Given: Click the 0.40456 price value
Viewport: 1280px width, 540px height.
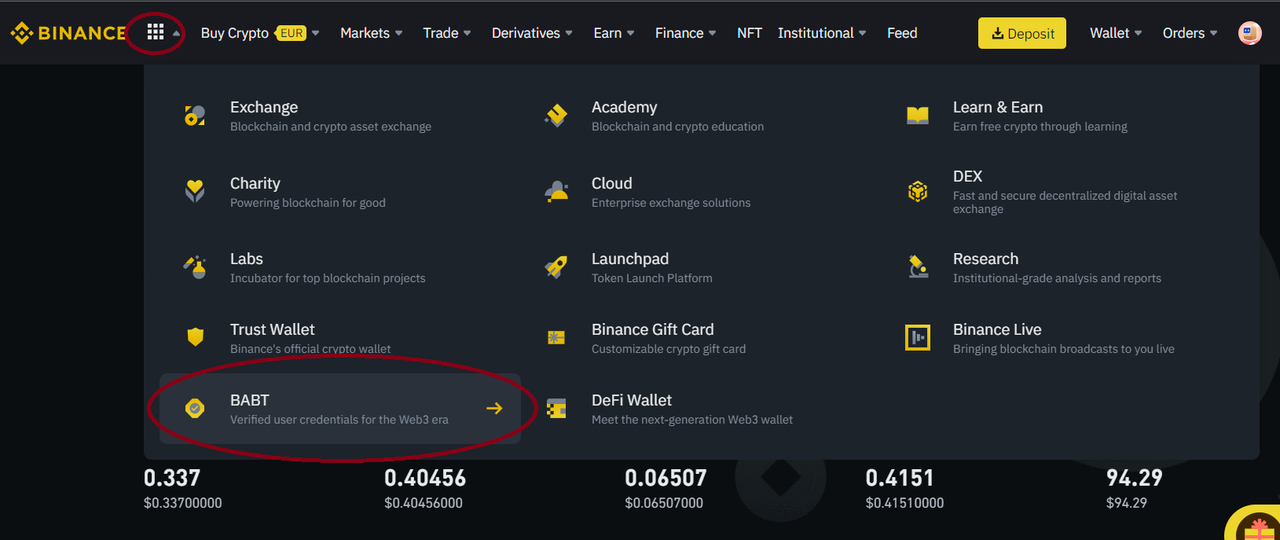Looking at the screenshot, I should point(425,478).
